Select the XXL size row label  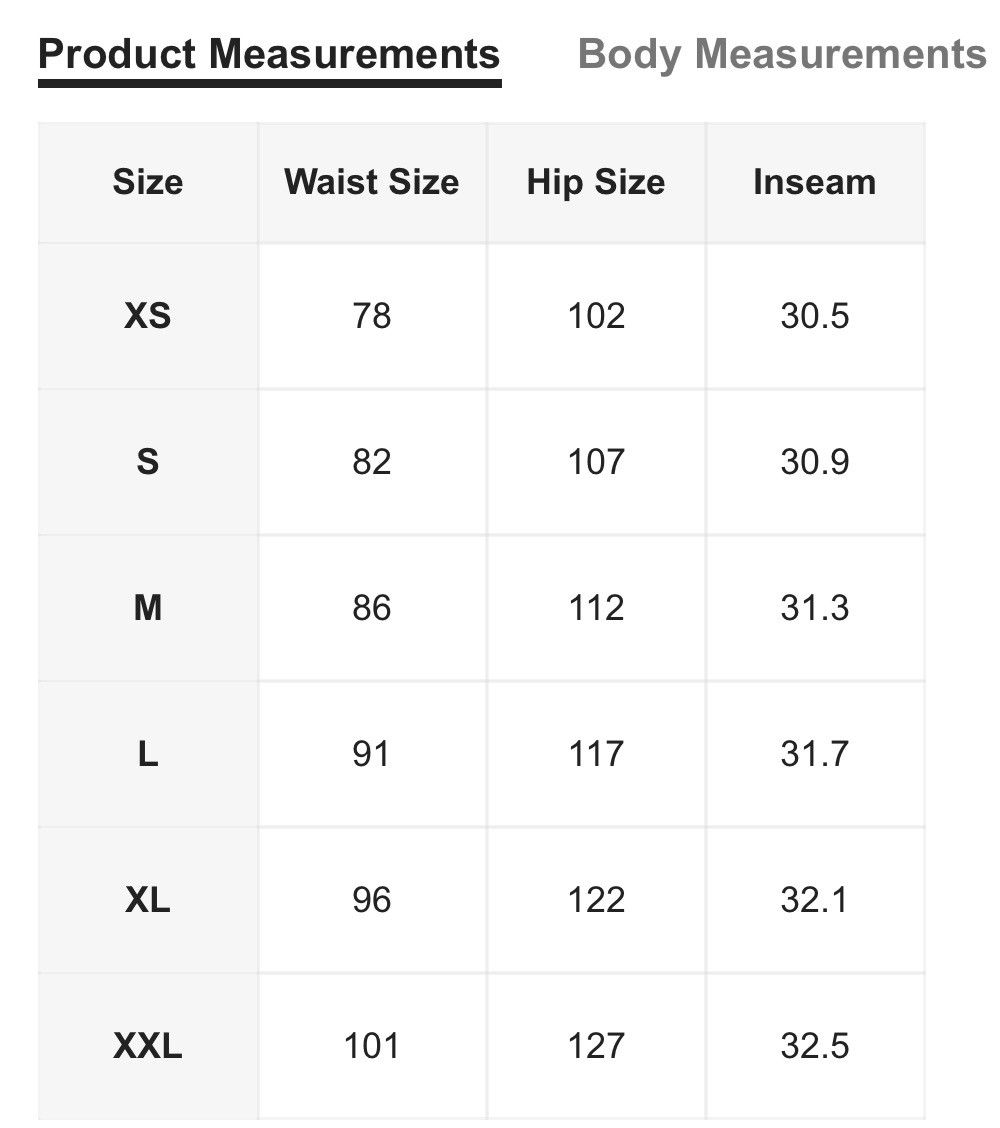(147, 1046)
